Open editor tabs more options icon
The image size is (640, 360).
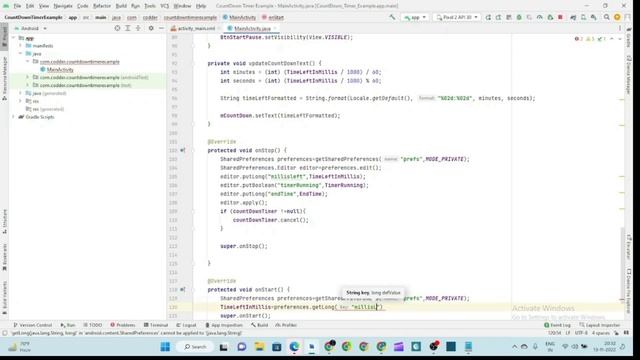pyautogui.click(x=620, y=29)
